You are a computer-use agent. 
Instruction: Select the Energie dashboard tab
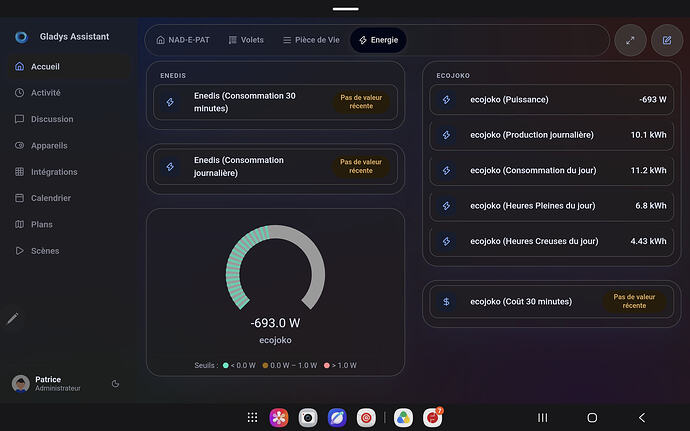point(378,40)
